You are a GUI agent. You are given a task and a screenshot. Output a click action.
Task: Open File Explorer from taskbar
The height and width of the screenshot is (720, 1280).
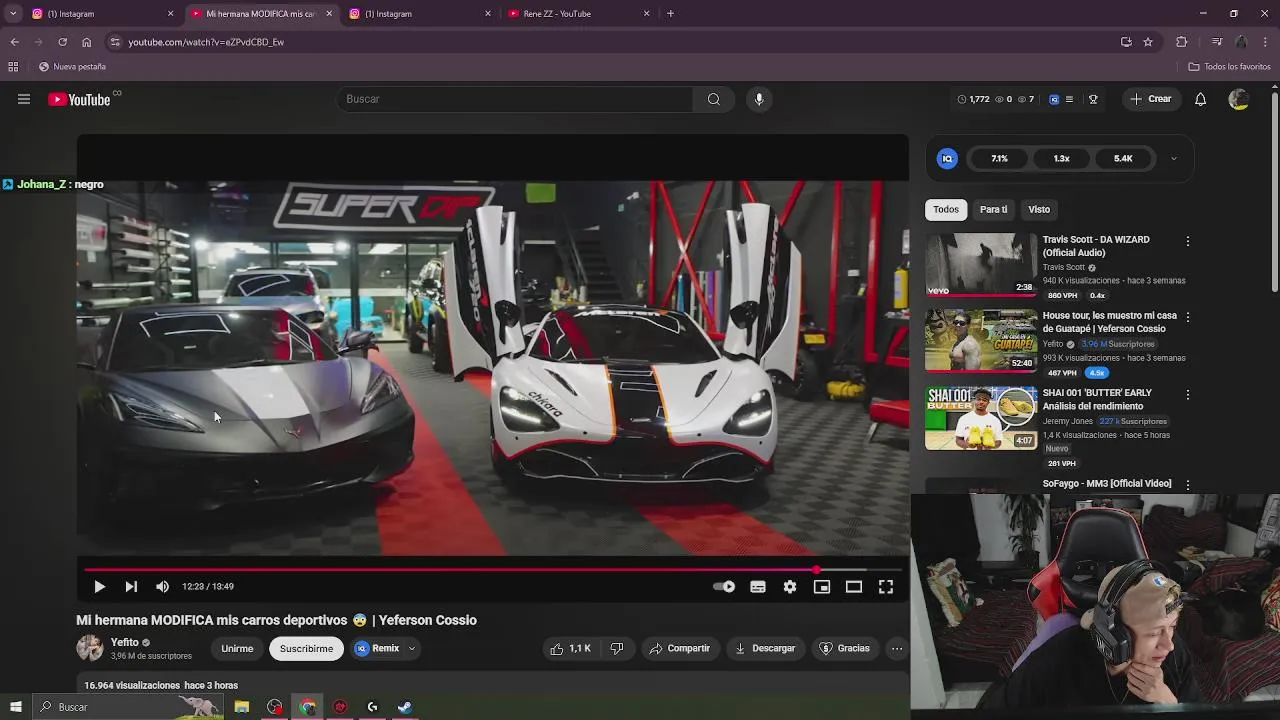pos(241,707)
